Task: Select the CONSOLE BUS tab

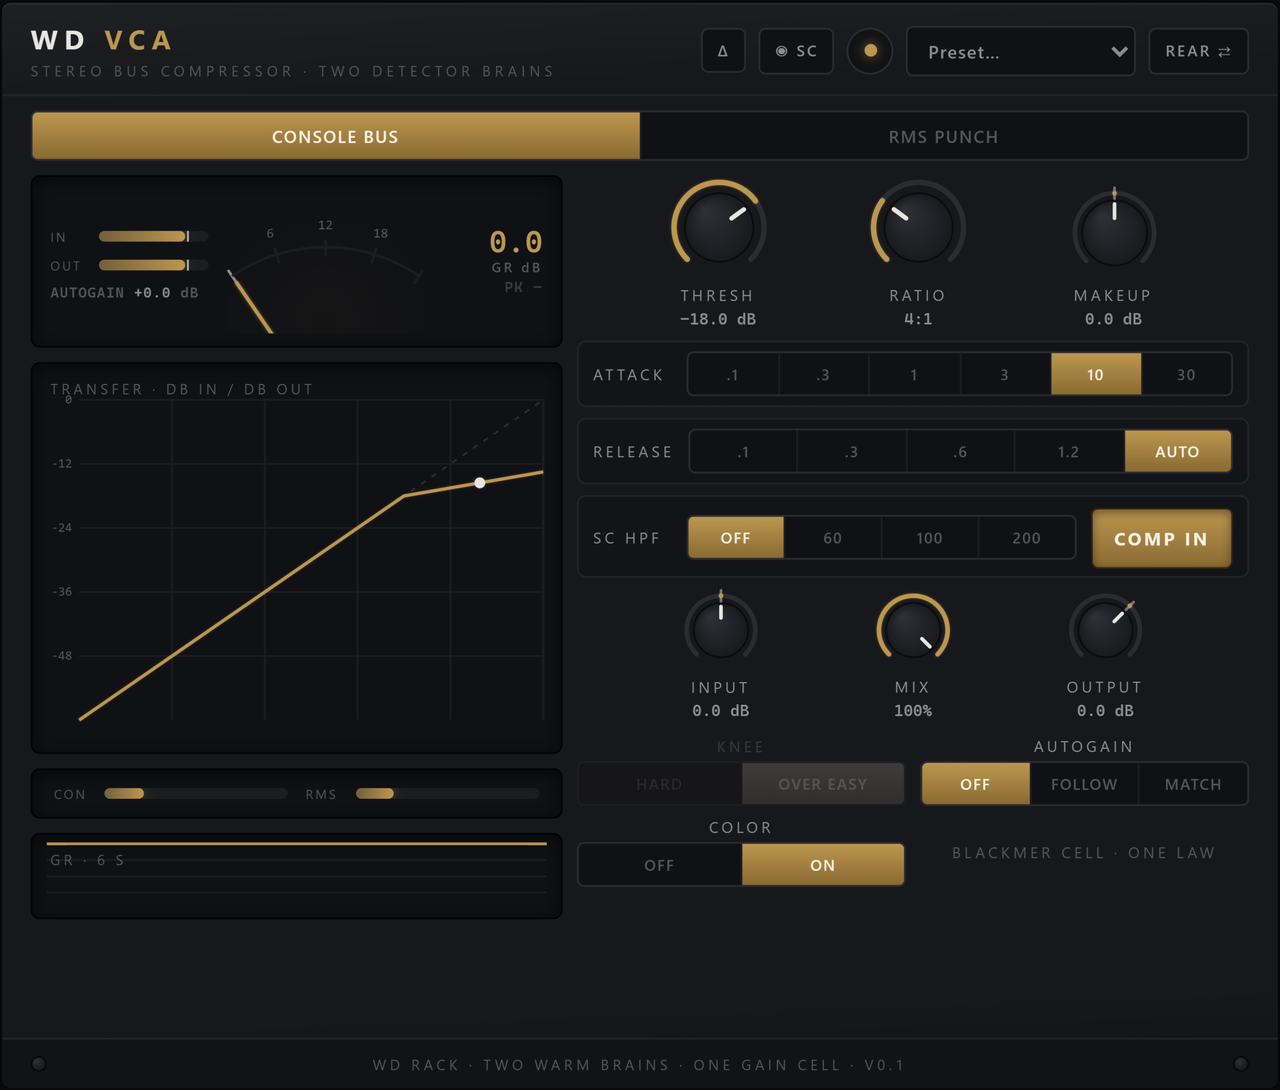Action: (335, 136)
